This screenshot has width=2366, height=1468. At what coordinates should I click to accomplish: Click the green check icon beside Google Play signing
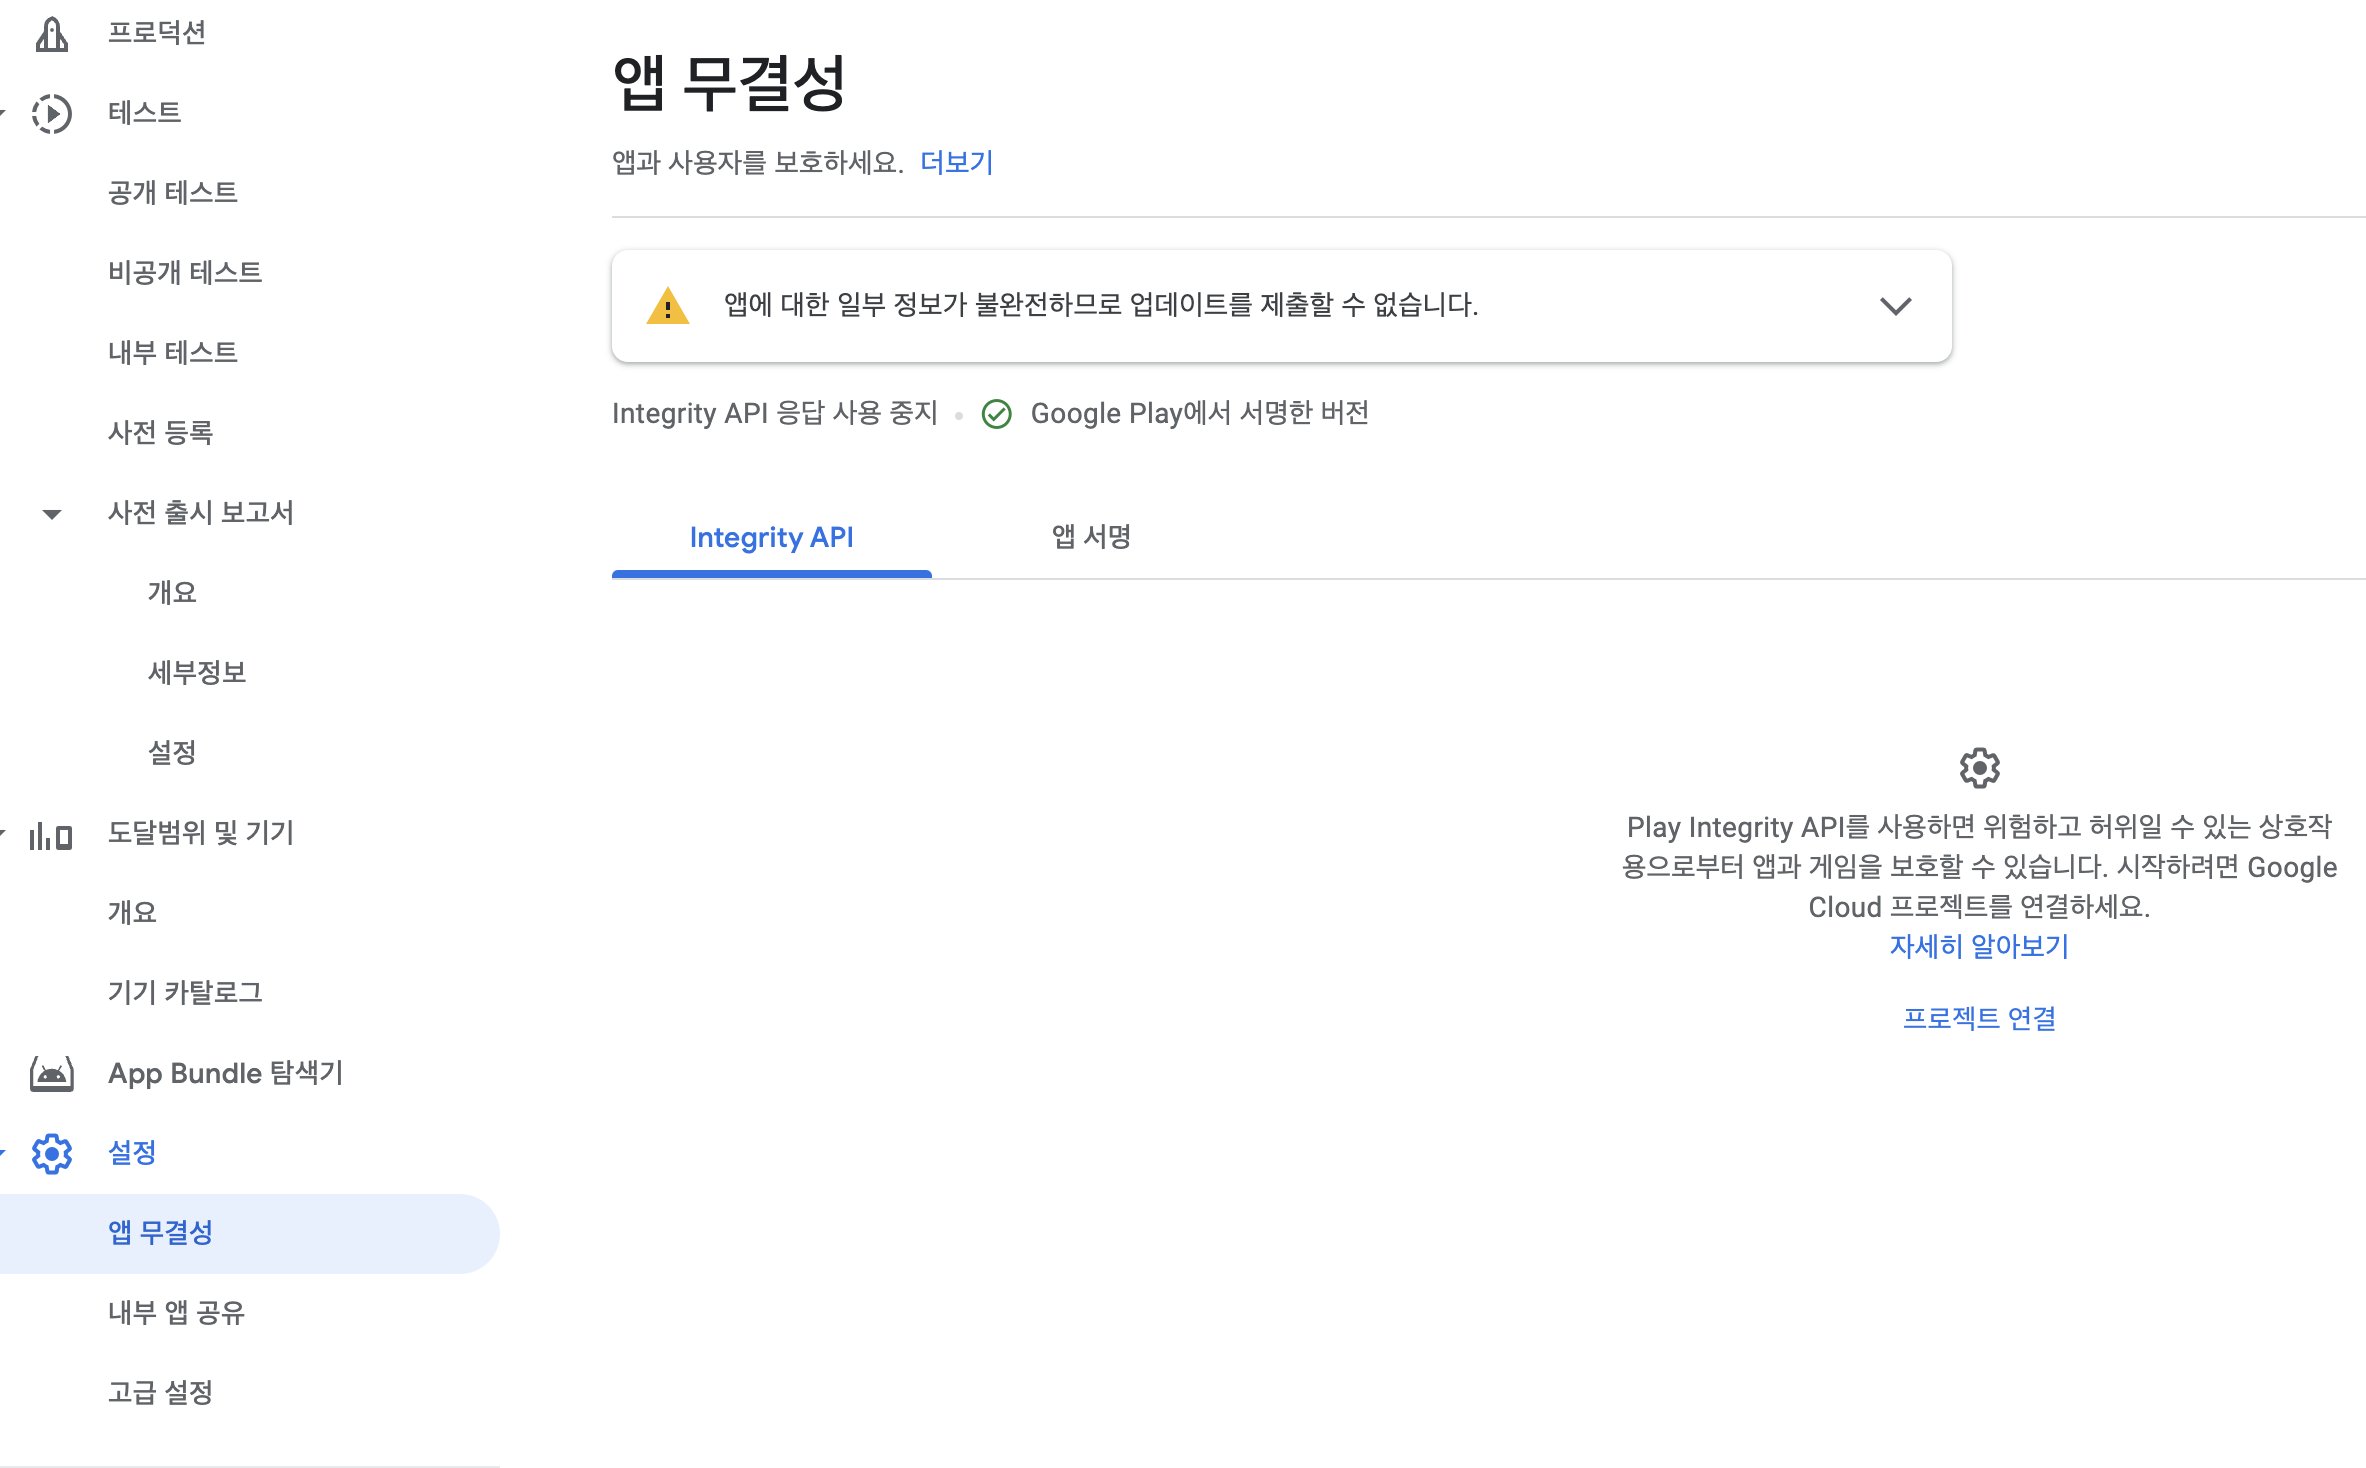[997, 414]
